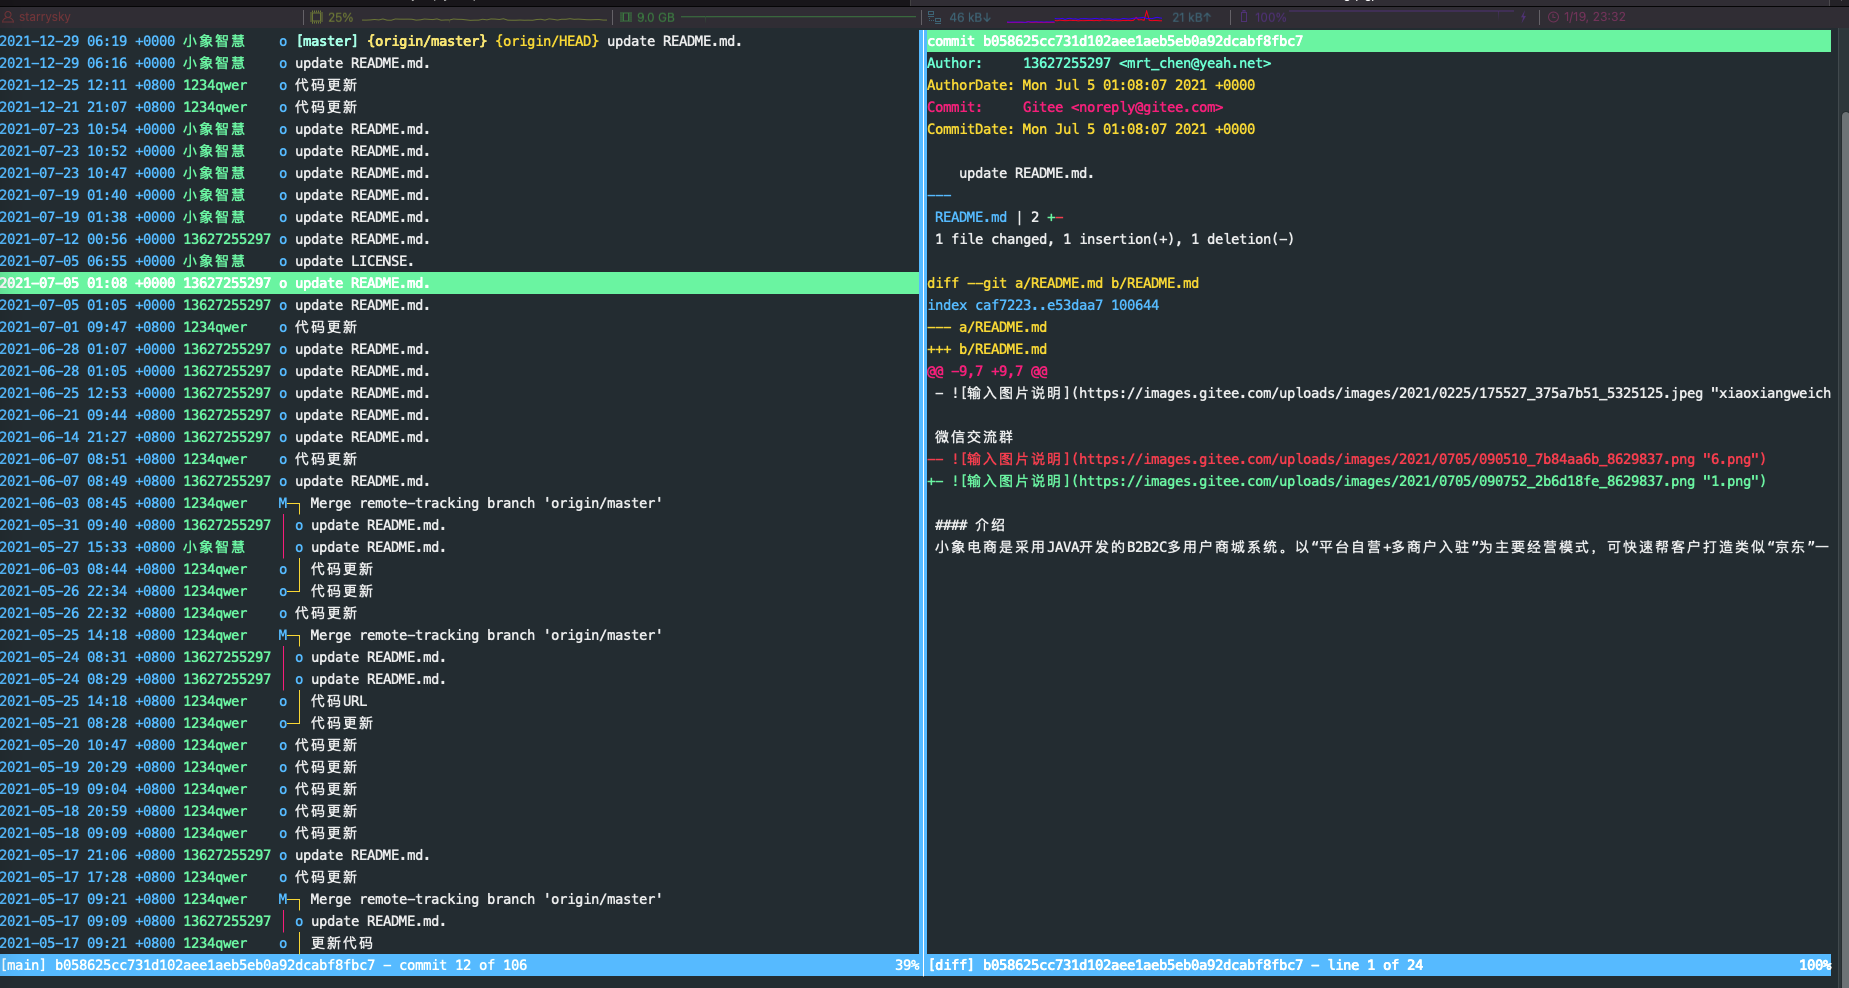This screenshot has width=1849, height=988.
Task: Click the network icon beside 46 kB download
Action: [x=934, y=17]
